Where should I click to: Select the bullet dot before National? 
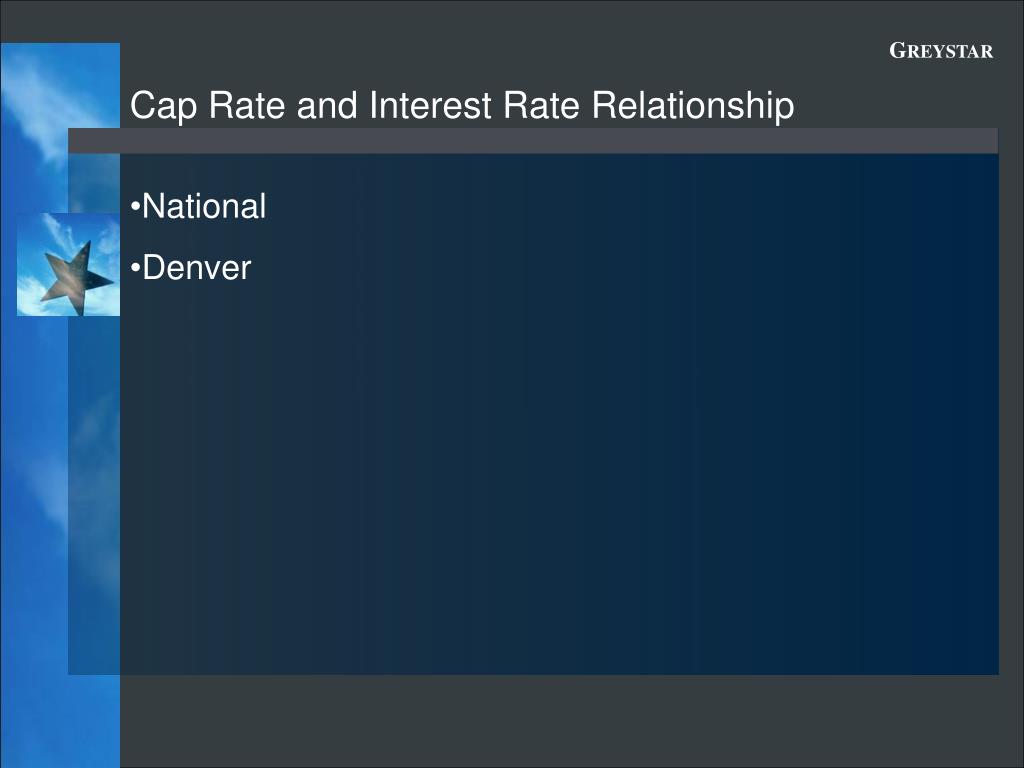click(135, 207)
